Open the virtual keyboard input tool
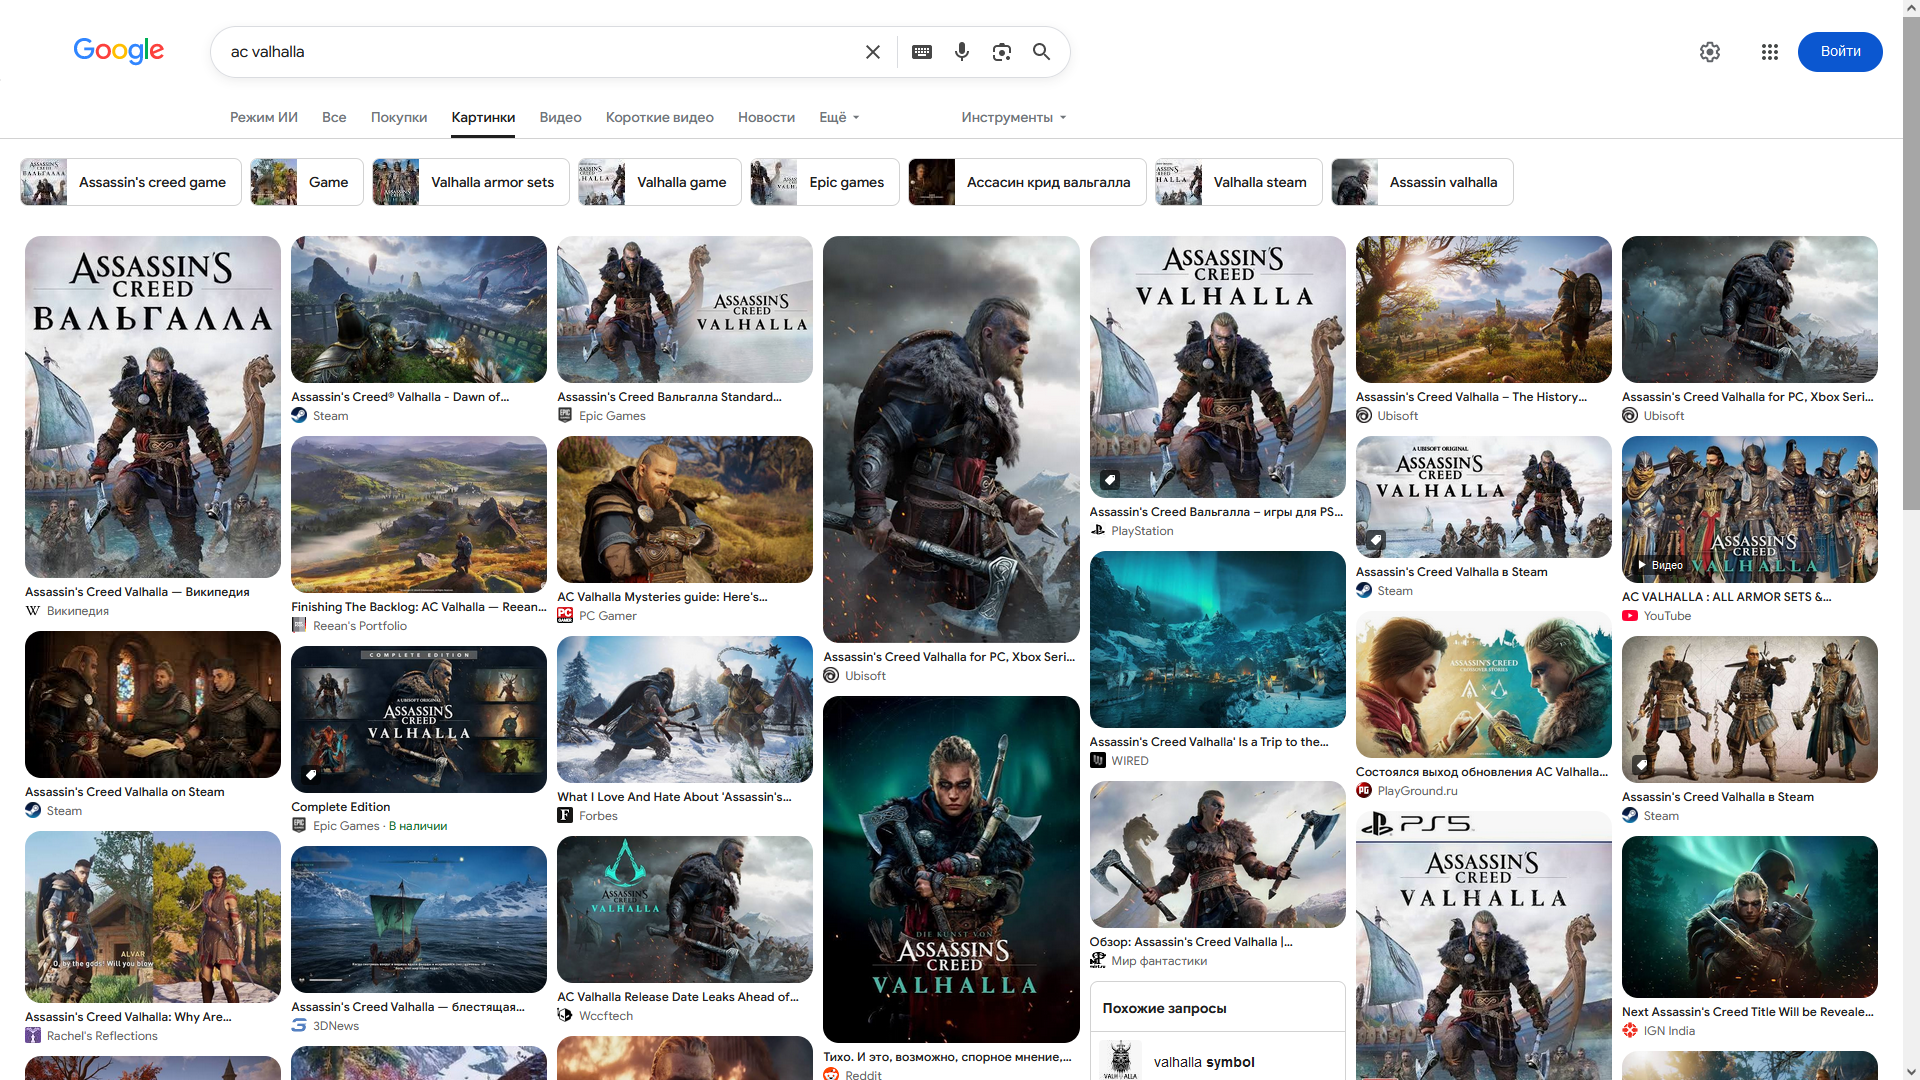The height and width of the screenshot is (1080, 1920). [x=922, y=52]
